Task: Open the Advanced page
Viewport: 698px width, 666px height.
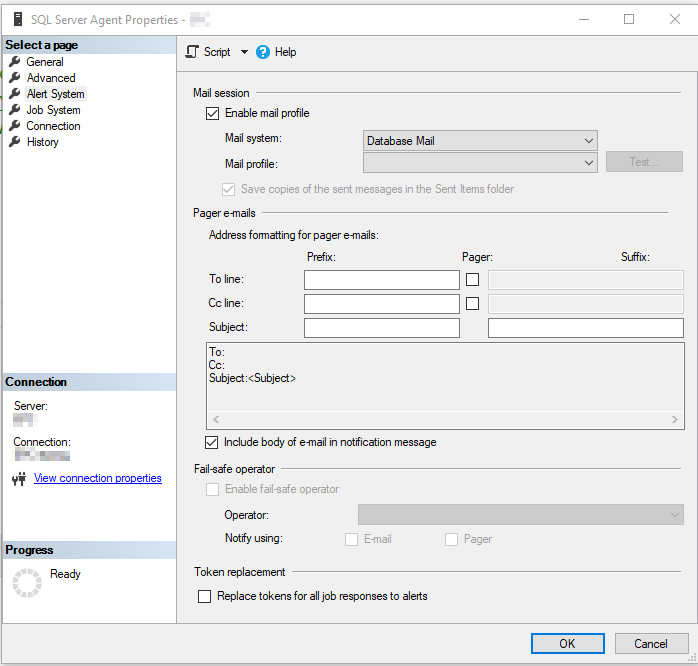Action: coord(51,78)
